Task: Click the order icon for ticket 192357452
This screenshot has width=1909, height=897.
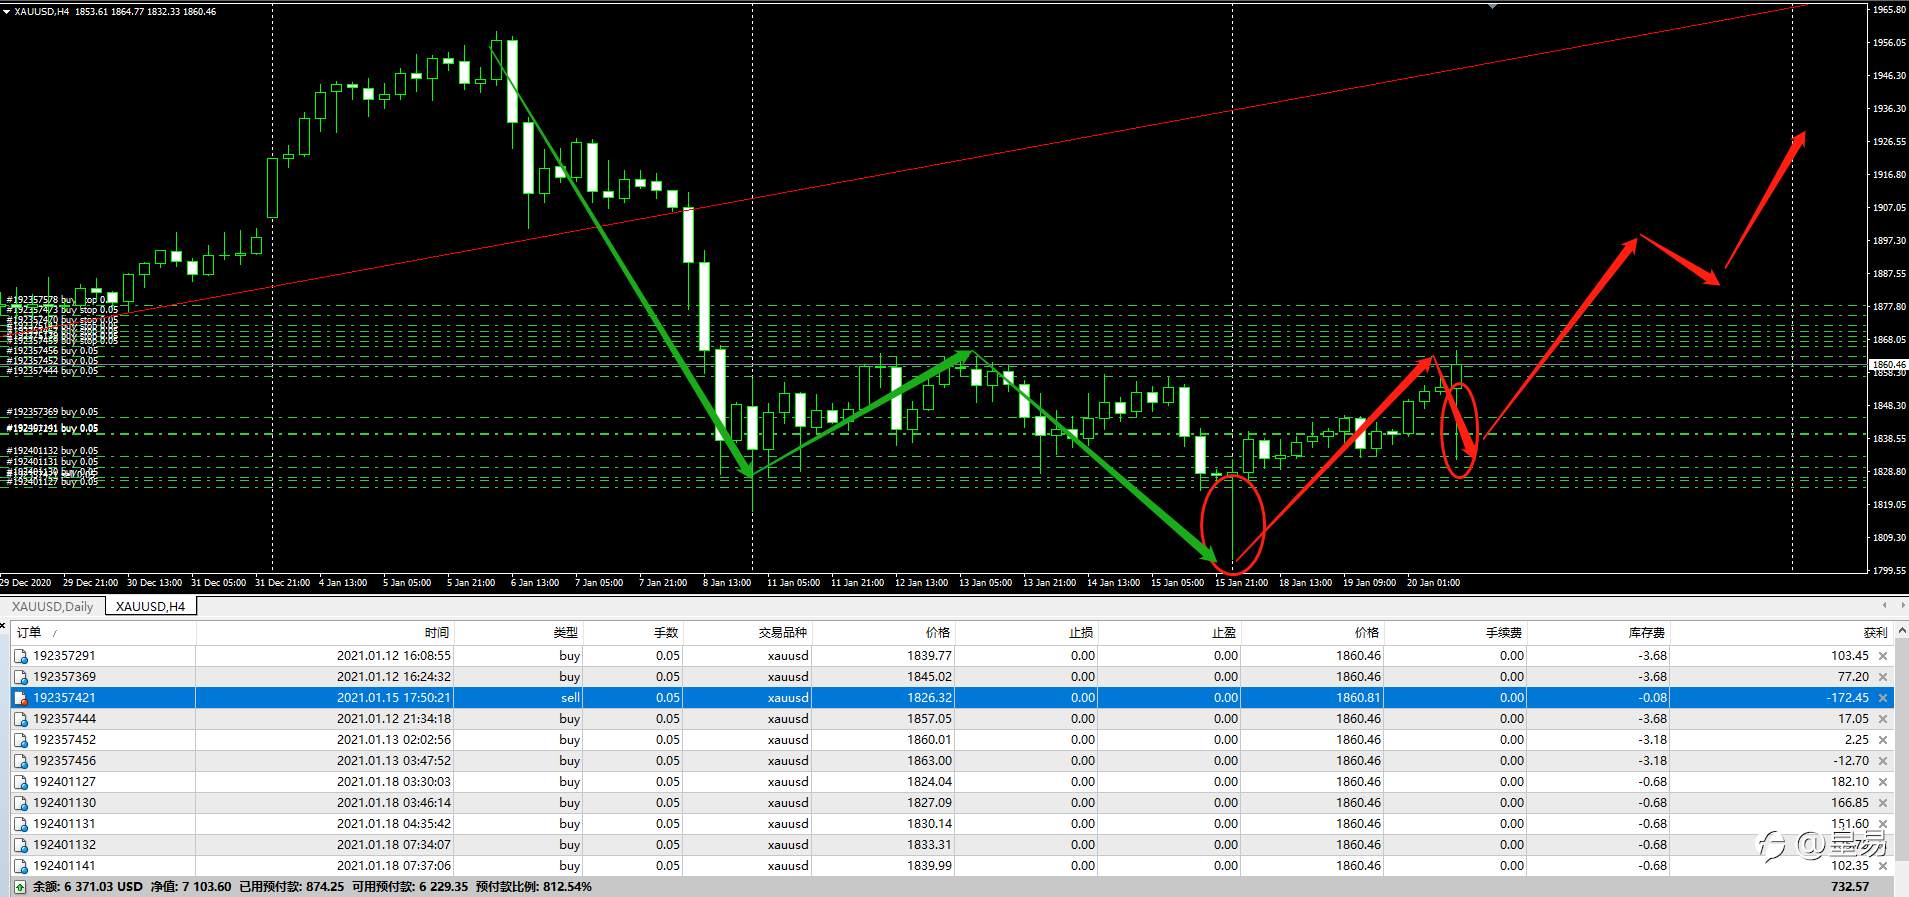Action: 21,740
